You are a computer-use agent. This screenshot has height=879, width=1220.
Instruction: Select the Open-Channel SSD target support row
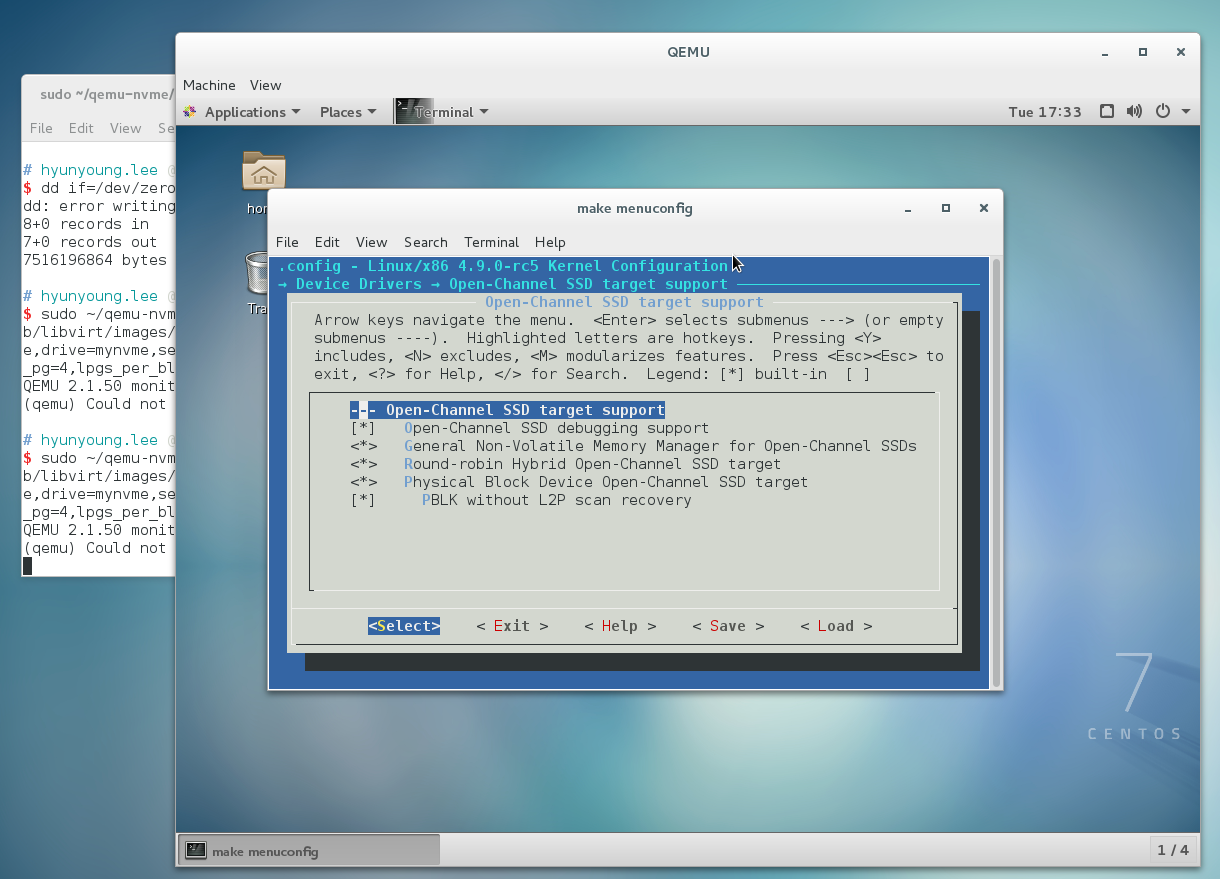point(507,410)
